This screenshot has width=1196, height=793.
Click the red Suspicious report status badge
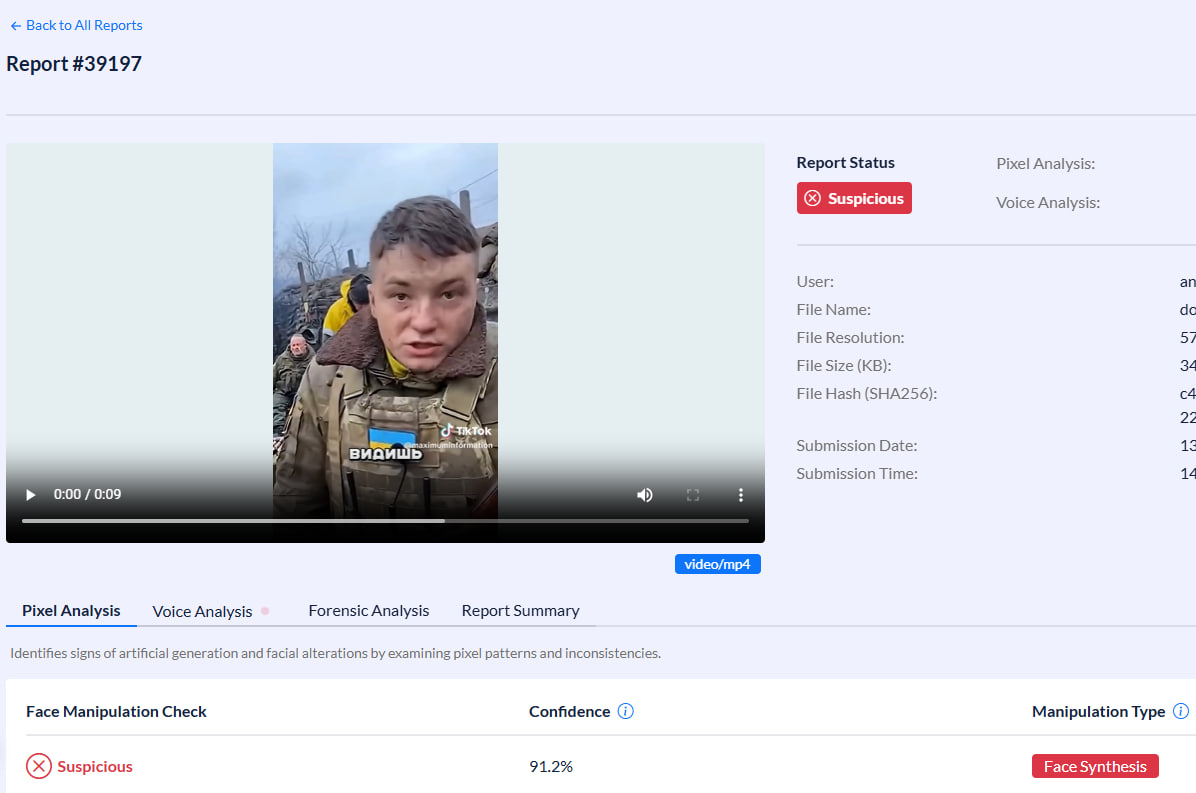point(854,198)
